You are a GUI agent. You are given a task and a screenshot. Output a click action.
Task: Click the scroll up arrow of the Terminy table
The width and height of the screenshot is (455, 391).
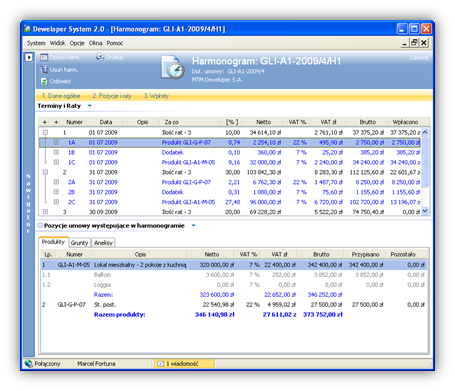425,132
